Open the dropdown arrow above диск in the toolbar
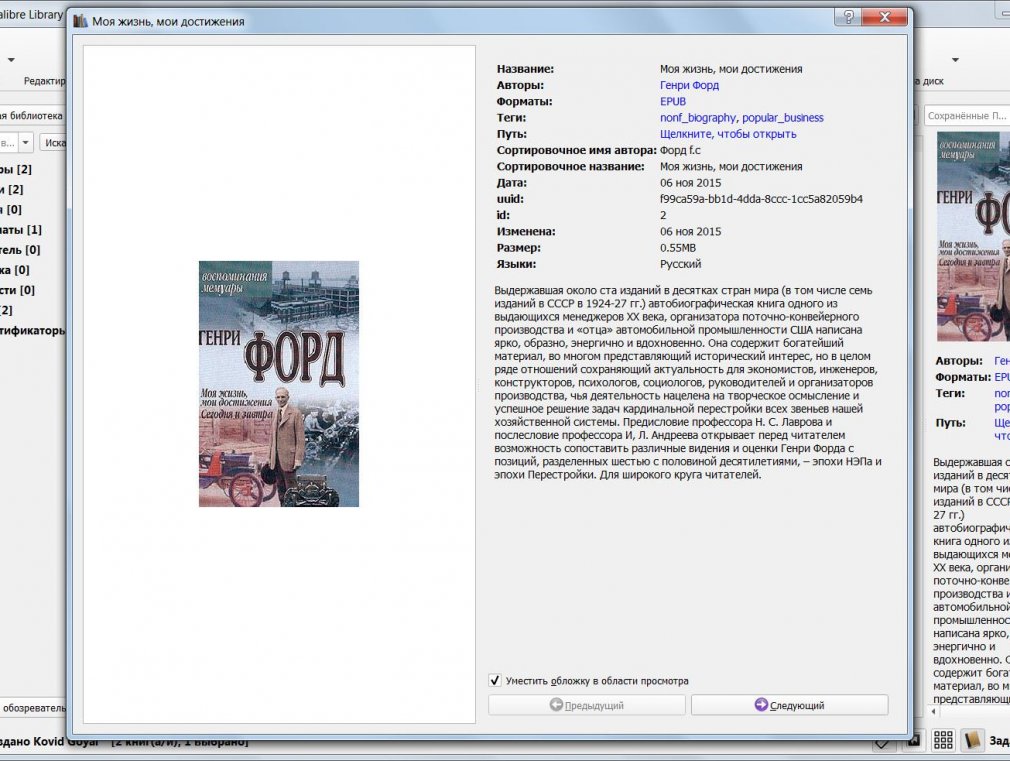The width and height of the screenshot is (1010, 761). pyautogui.click(x=955, y=60)
